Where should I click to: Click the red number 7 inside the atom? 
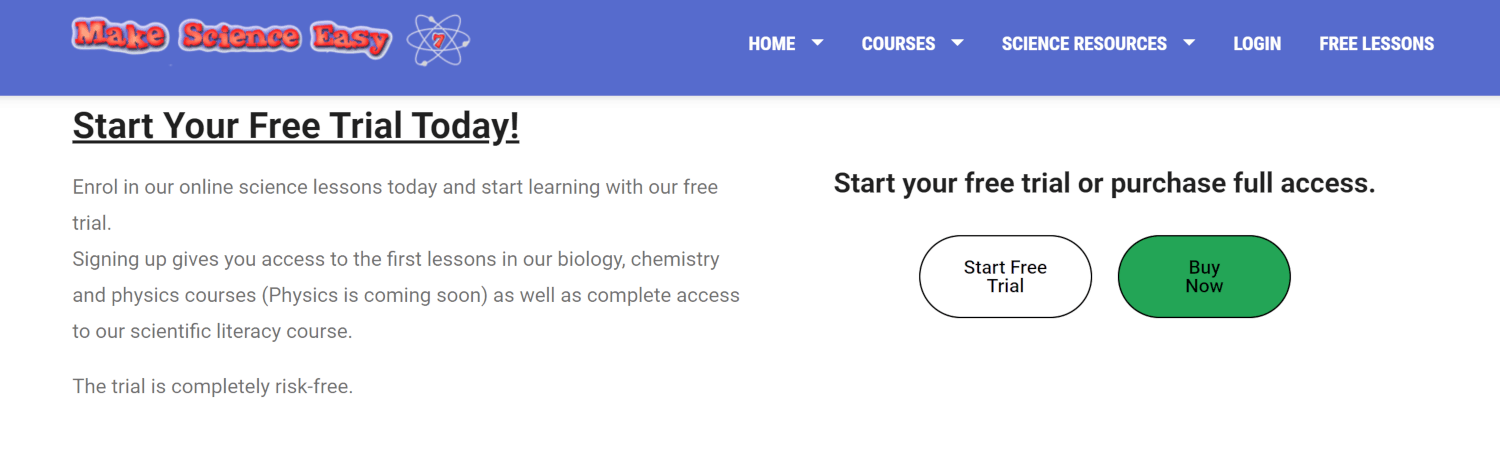pos(438,42)
